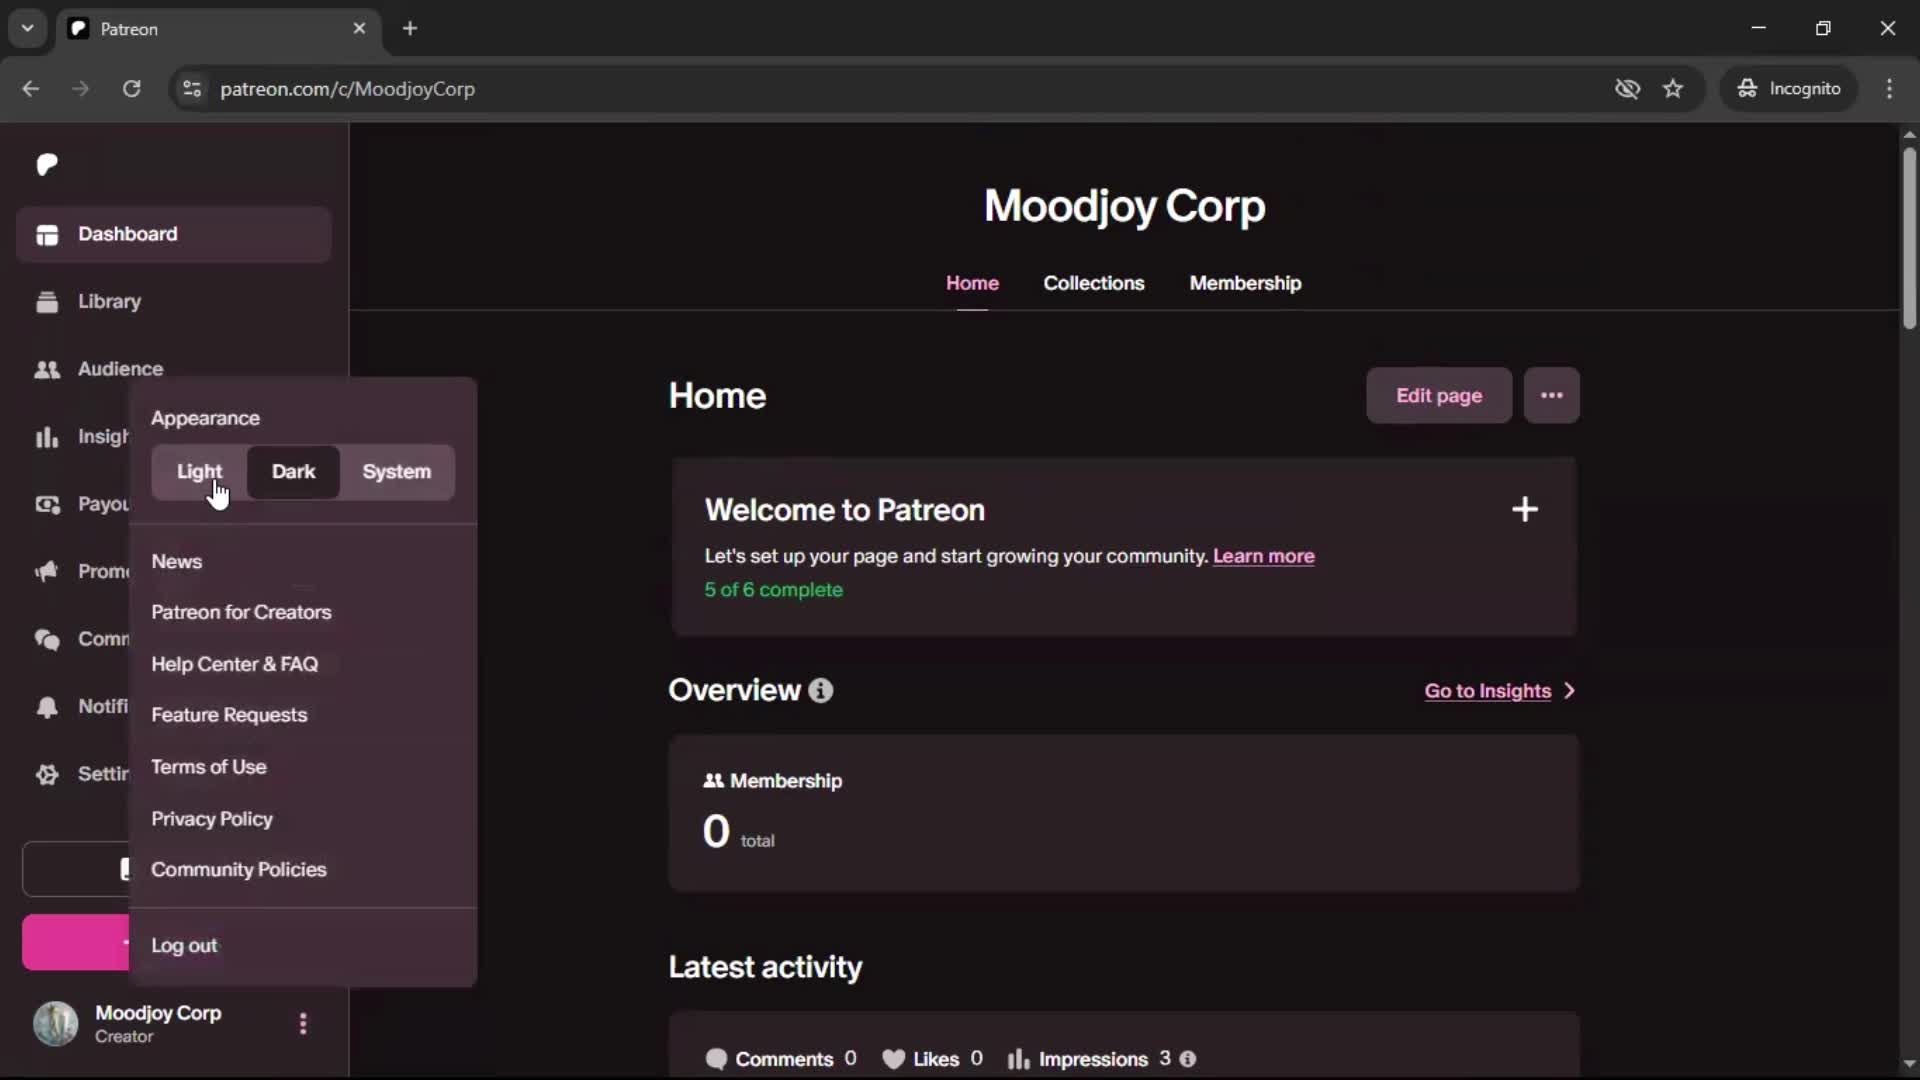
Task: Close the Patreon browser tab
Action: click(x=359, y=28)
